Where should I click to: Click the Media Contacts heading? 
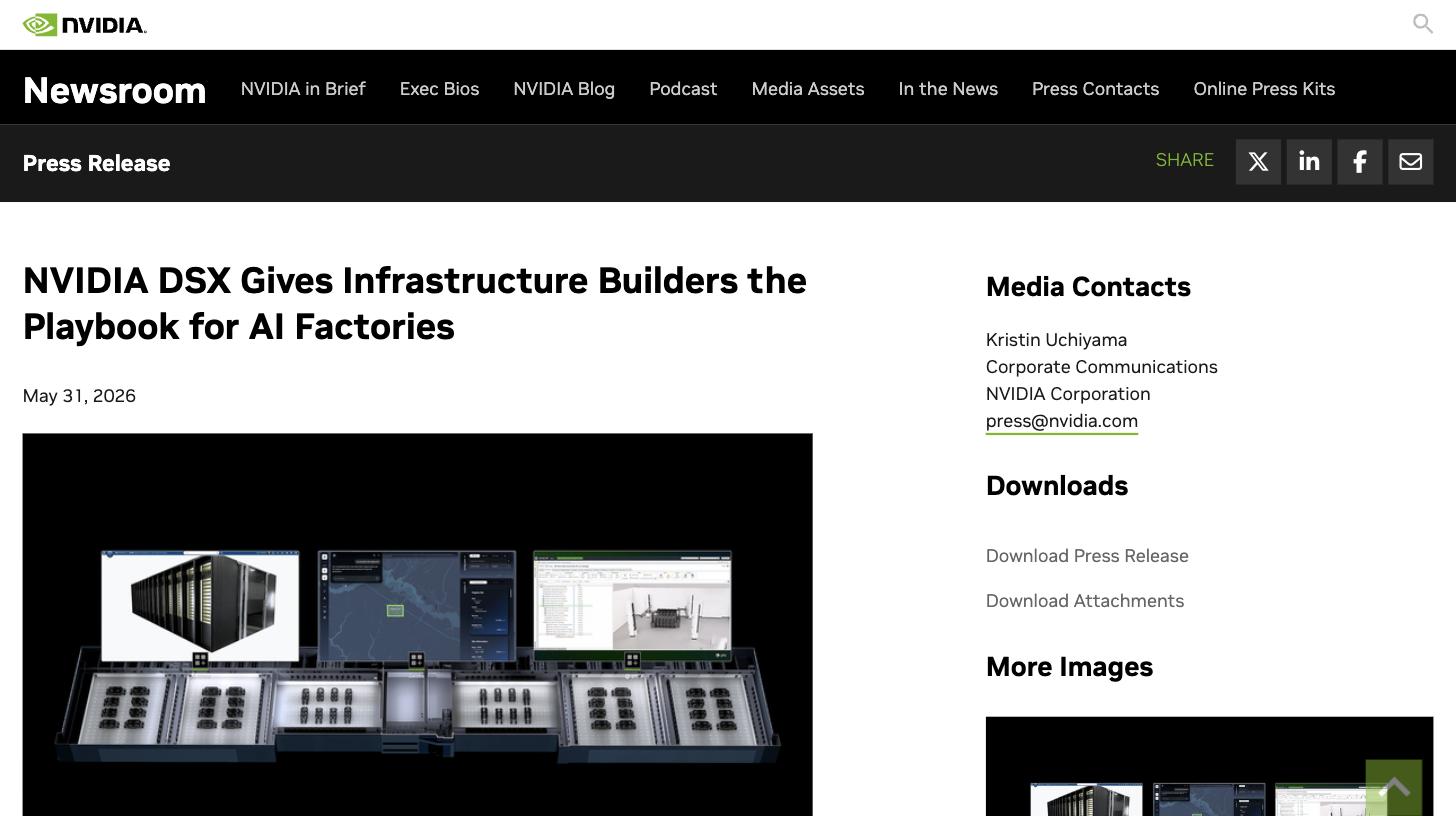[x=1088, y=287]
